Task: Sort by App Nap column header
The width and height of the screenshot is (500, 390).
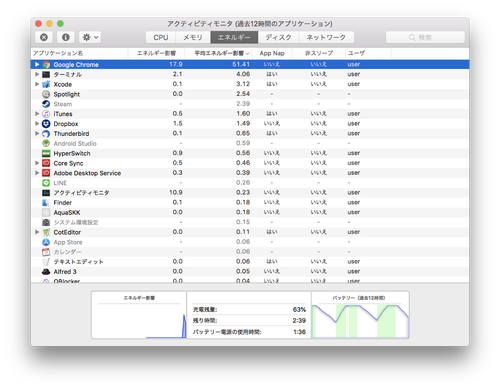Action: (272, 53)
